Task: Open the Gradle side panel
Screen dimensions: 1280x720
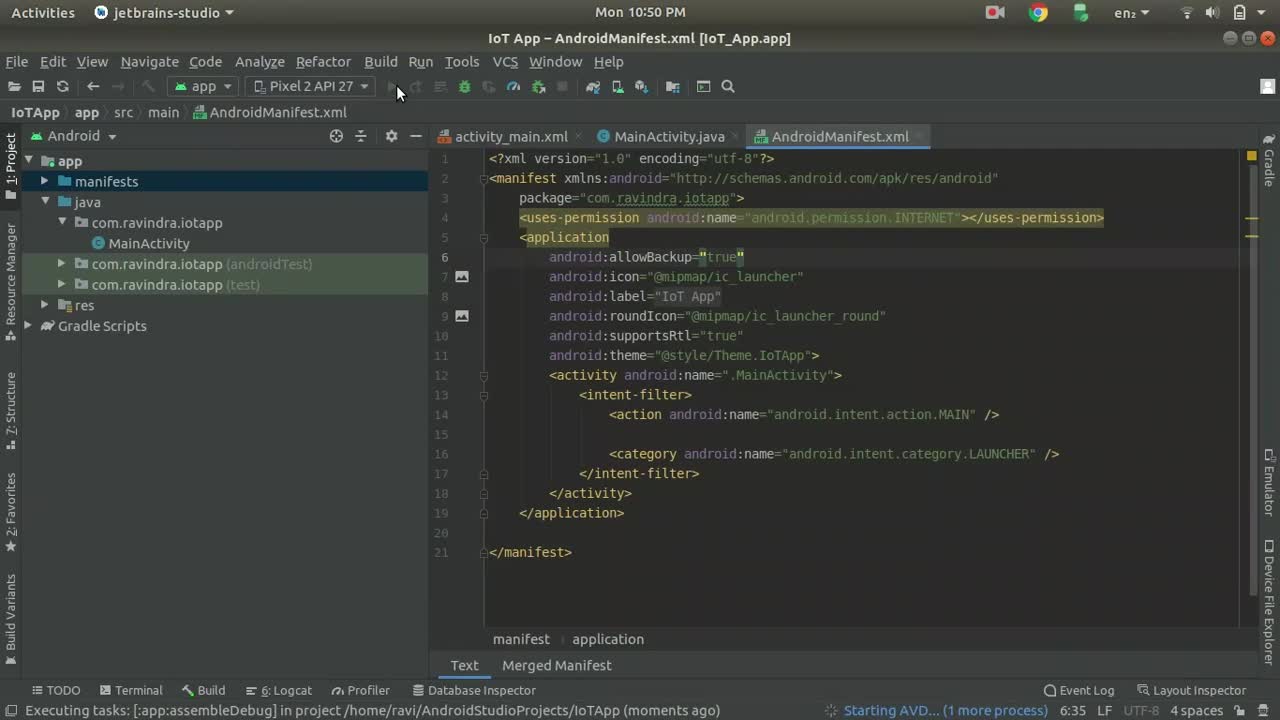Action: tap(1269, 160)
